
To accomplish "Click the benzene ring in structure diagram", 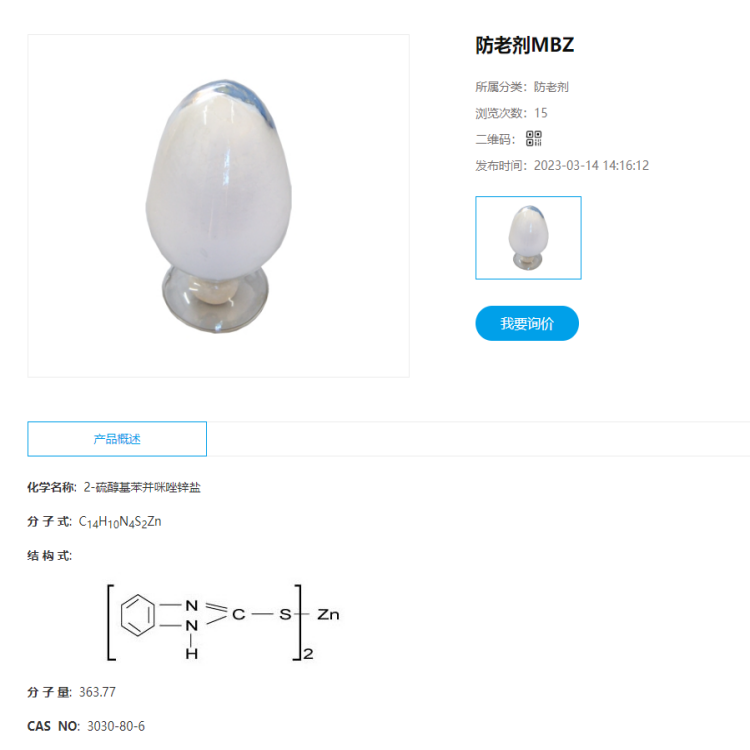I will [138, 615].
